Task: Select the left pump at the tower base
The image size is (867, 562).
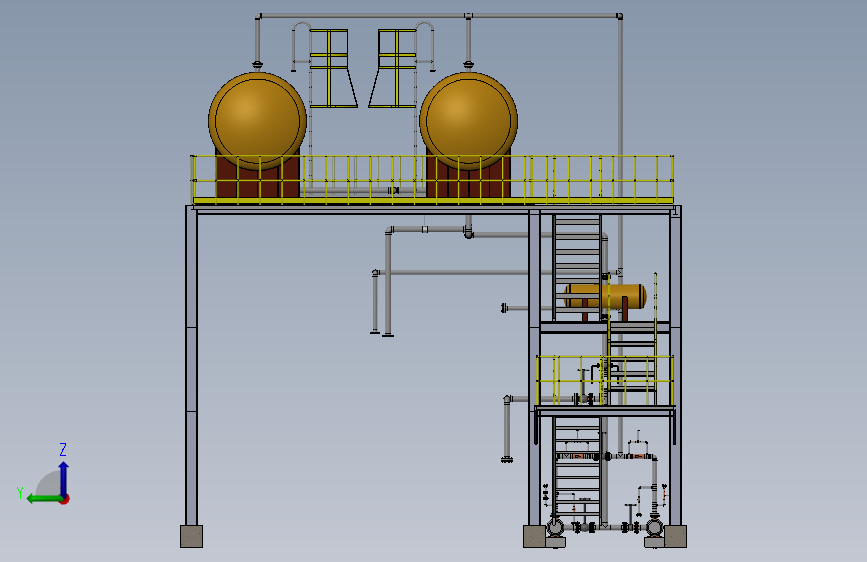Action: pyautogui.click(x=555, y=528)
